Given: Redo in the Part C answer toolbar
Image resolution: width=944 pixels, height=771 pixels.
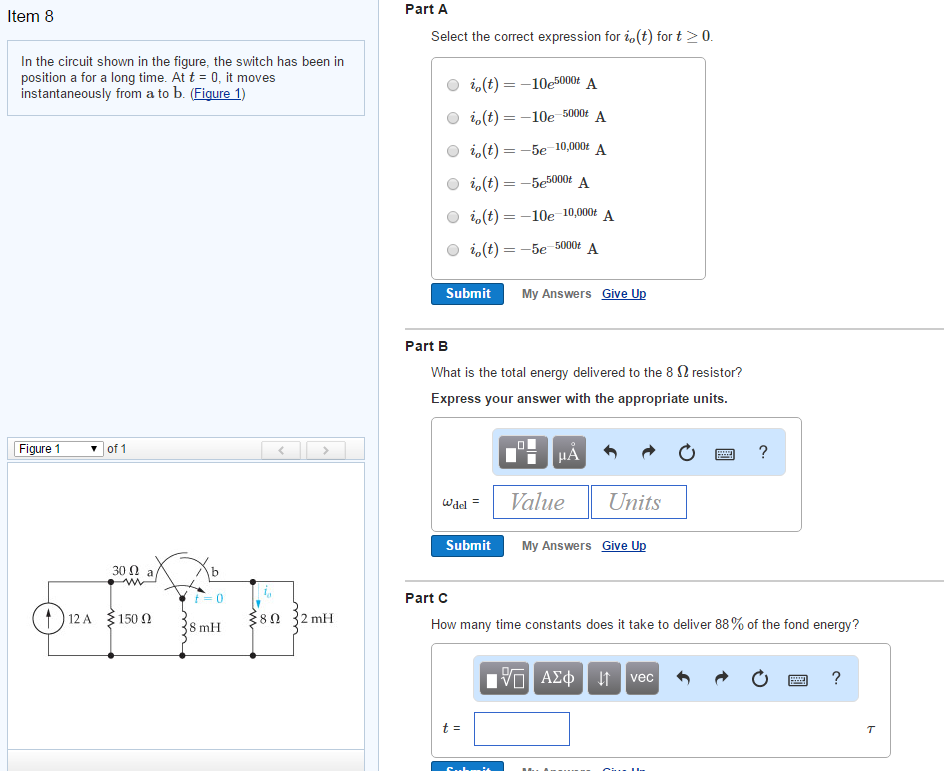Looking at the screenshot, I should [721, 678].
